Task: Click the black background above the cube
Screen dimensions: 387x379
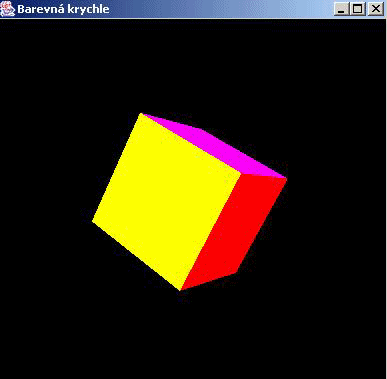Action: 193,67
